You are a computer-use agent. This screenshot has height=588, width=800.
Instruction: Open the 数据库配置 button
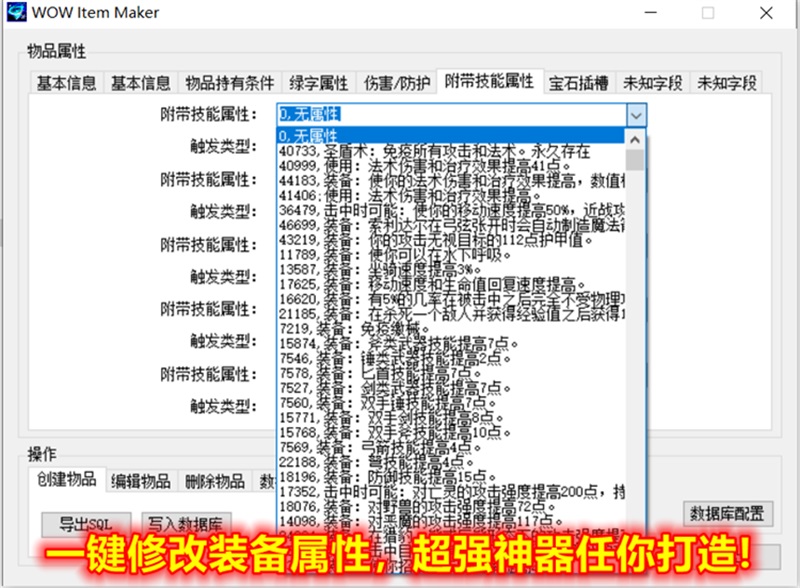pyautogui.click(x=728, y=513)
